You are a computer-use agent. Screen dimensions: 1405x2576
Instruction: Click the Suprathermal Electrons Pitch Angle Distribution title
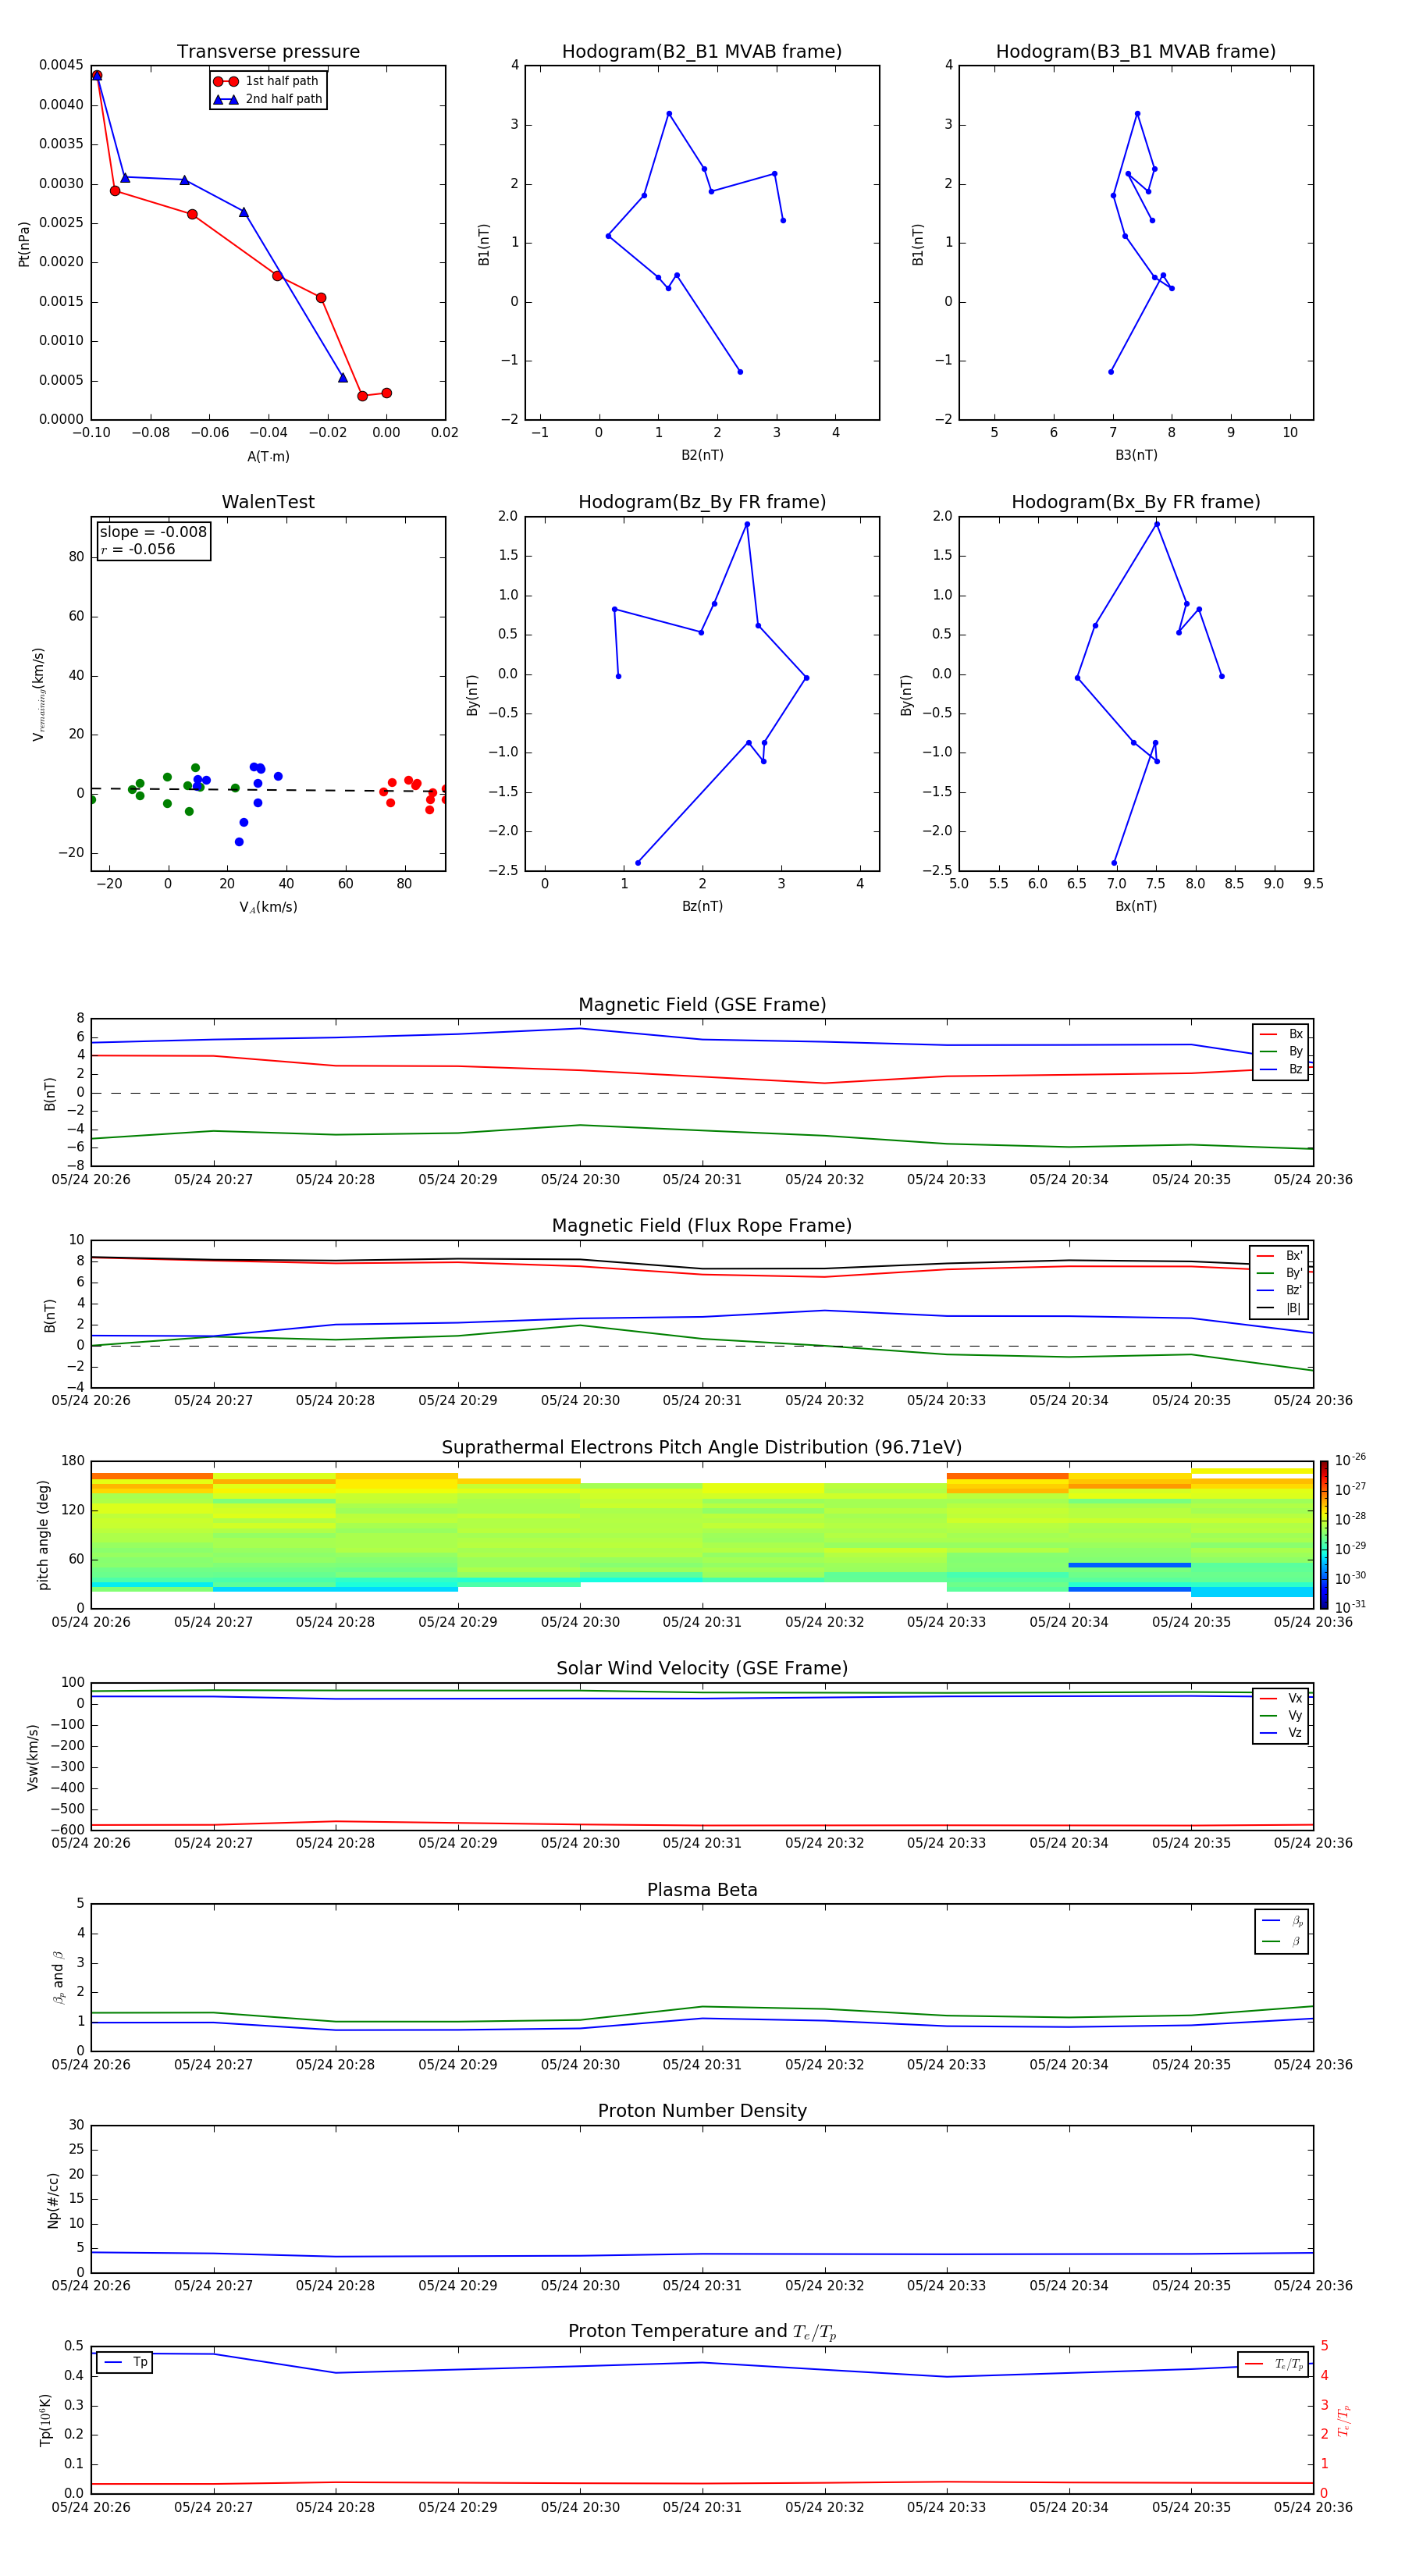[x=702, y=1448]
